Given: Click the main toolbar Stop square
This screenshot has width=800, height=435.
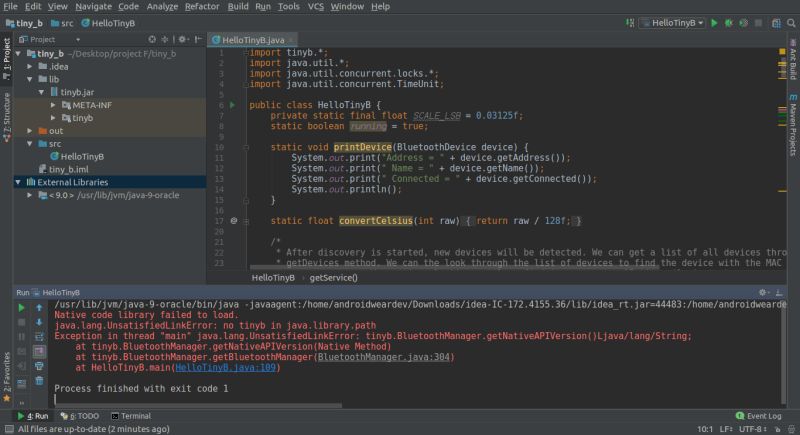Looking at the screenshot, I should click(759, 23).
